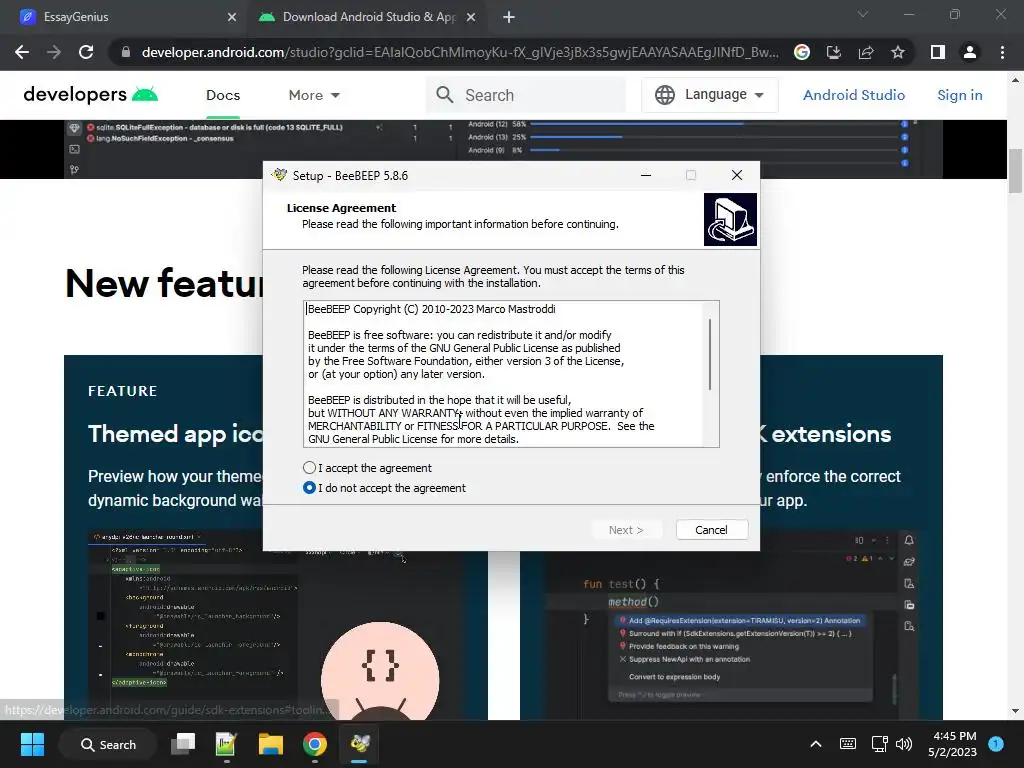
Task: Click the license agreement text scrollbar
Action: (x=710, y=355)
